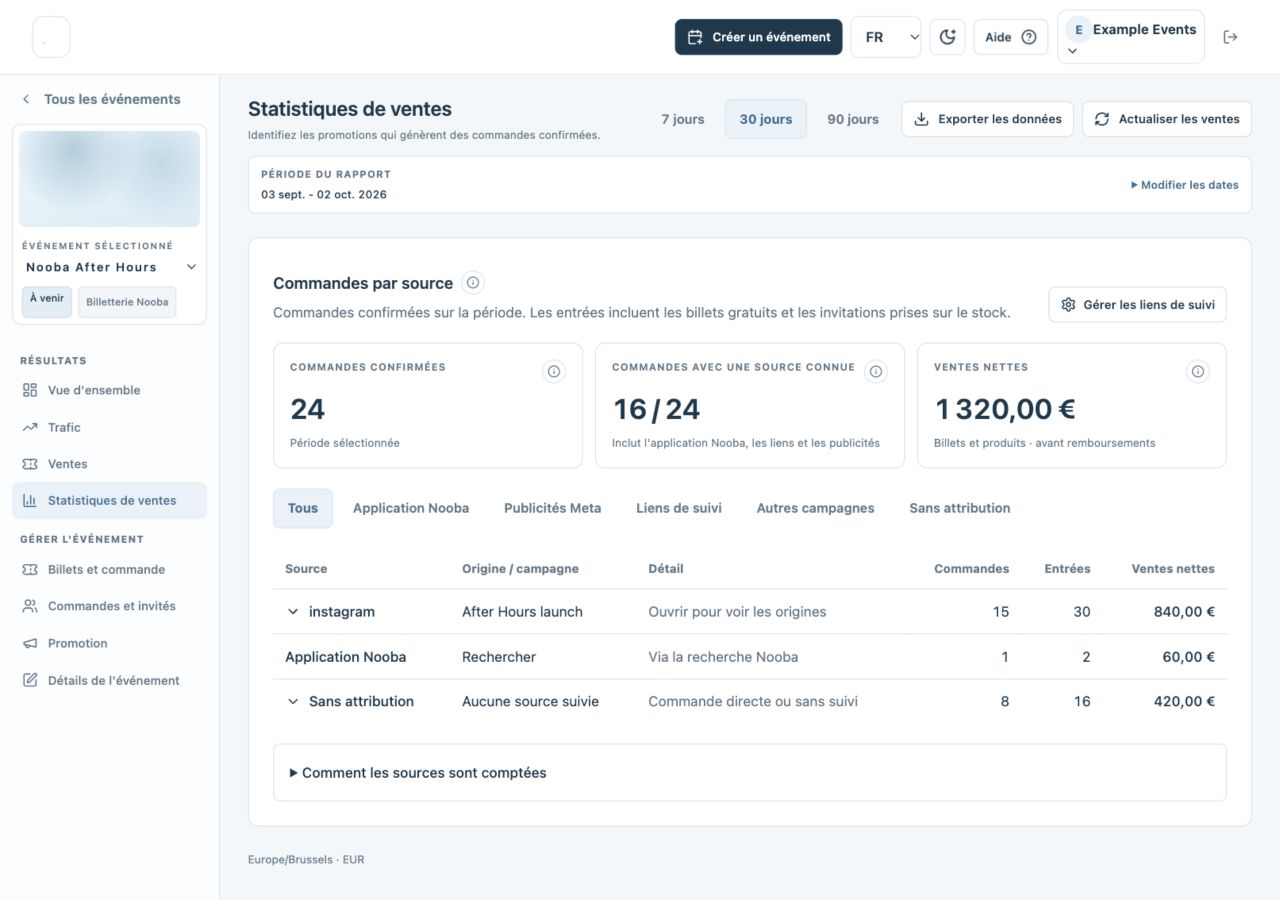1280x900 pixels.
Task: Click the logout icon in header
Action: pos(1230,37)
